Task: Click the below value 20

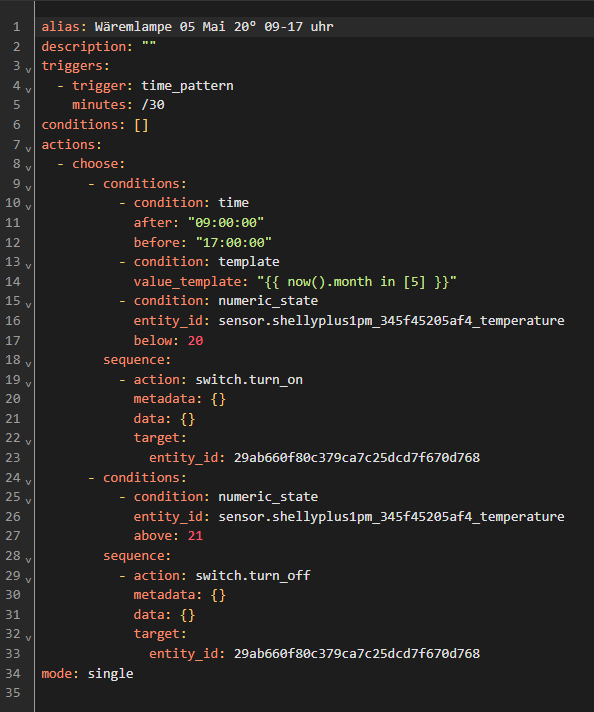Action: [195, 341]
